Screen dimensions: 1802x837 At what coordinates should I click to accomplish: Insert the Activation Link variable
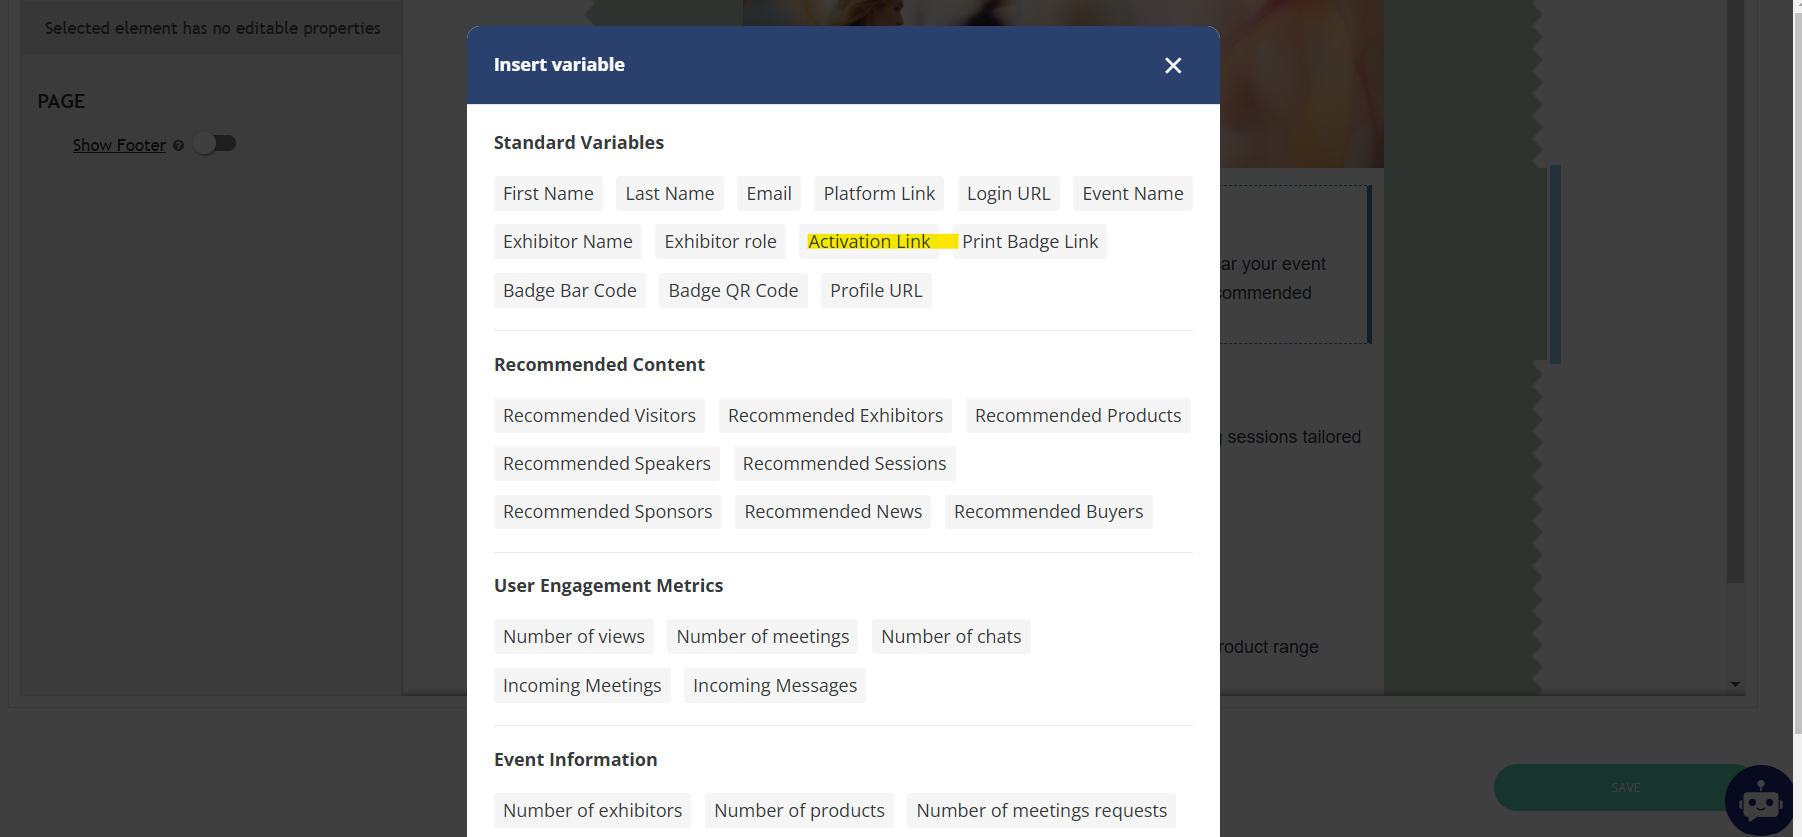[x=869, y=242]
